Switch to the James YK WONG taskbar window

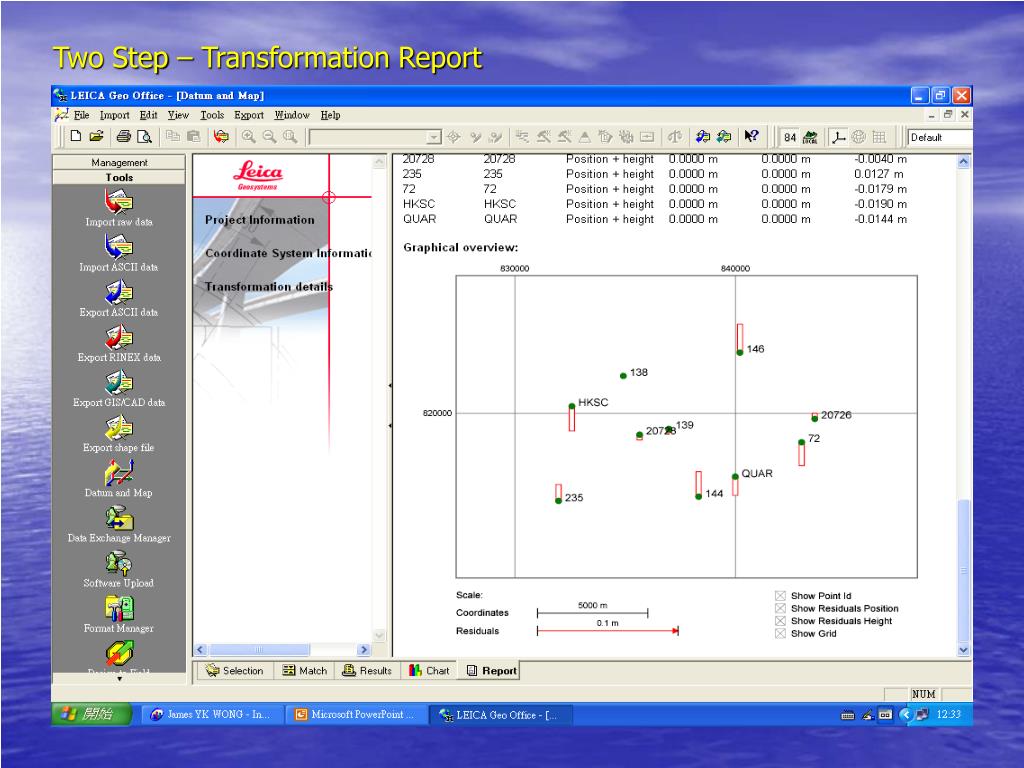[x=212, y=714]
